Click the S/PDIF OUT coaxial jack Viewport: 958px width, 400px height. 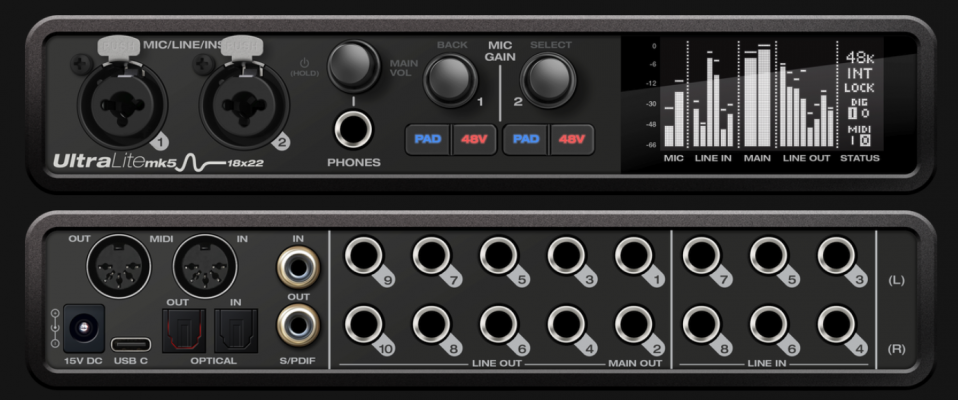[298, 325]
